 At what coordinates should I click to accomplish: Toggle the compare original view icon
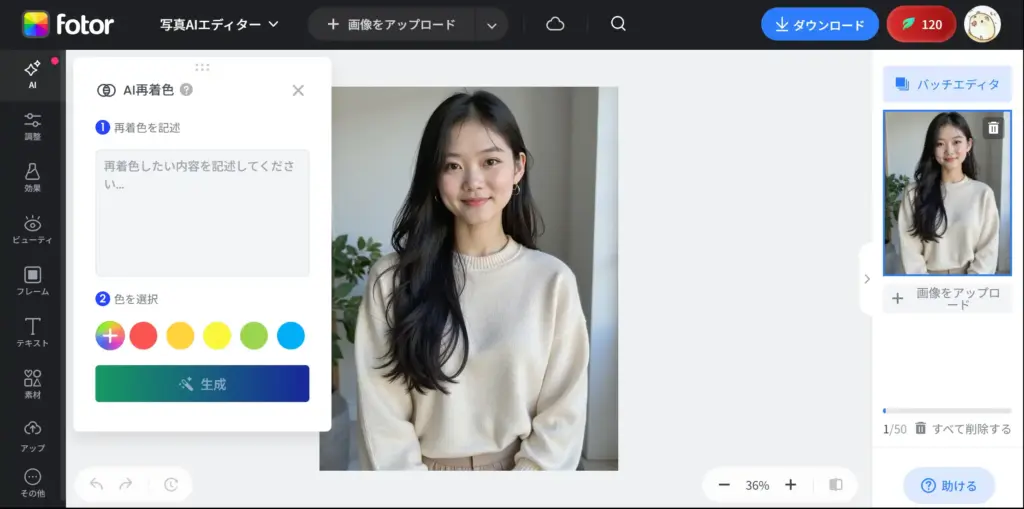pyautogui.click(x=835, y=485)
